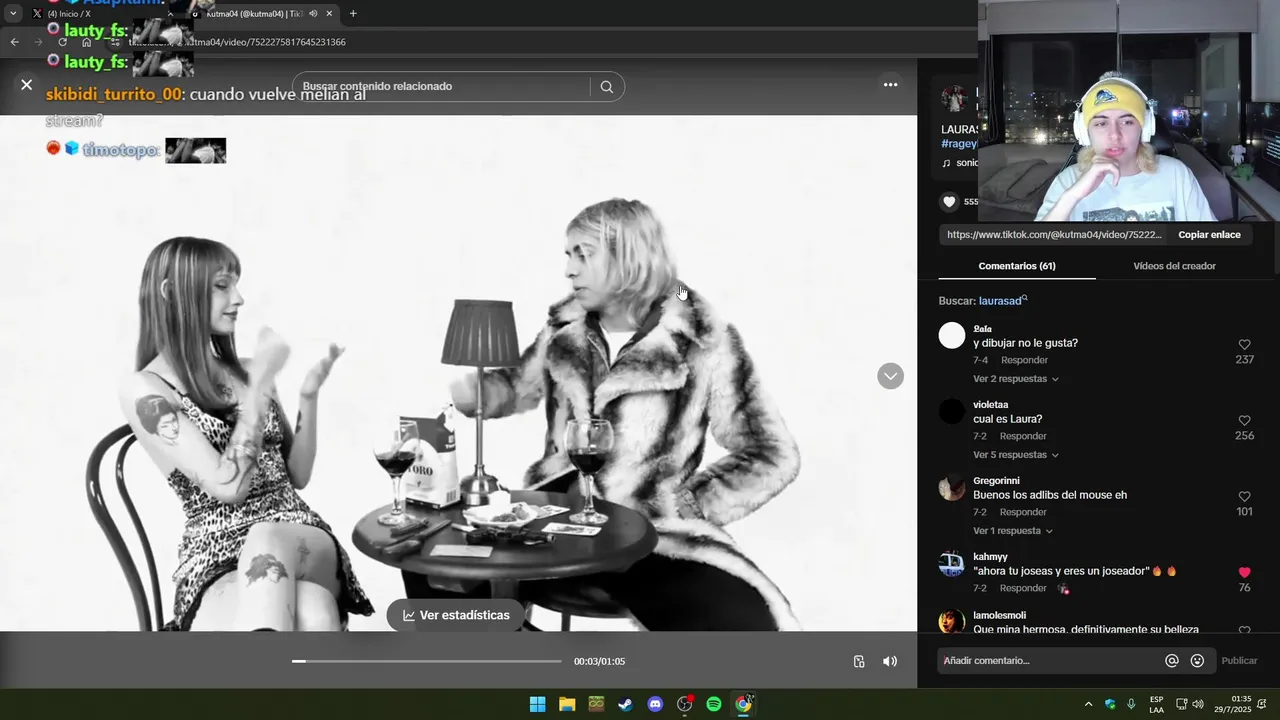Click the microphone tray icon
The image size is (1280, 720).
click(x=1131, y=704)
